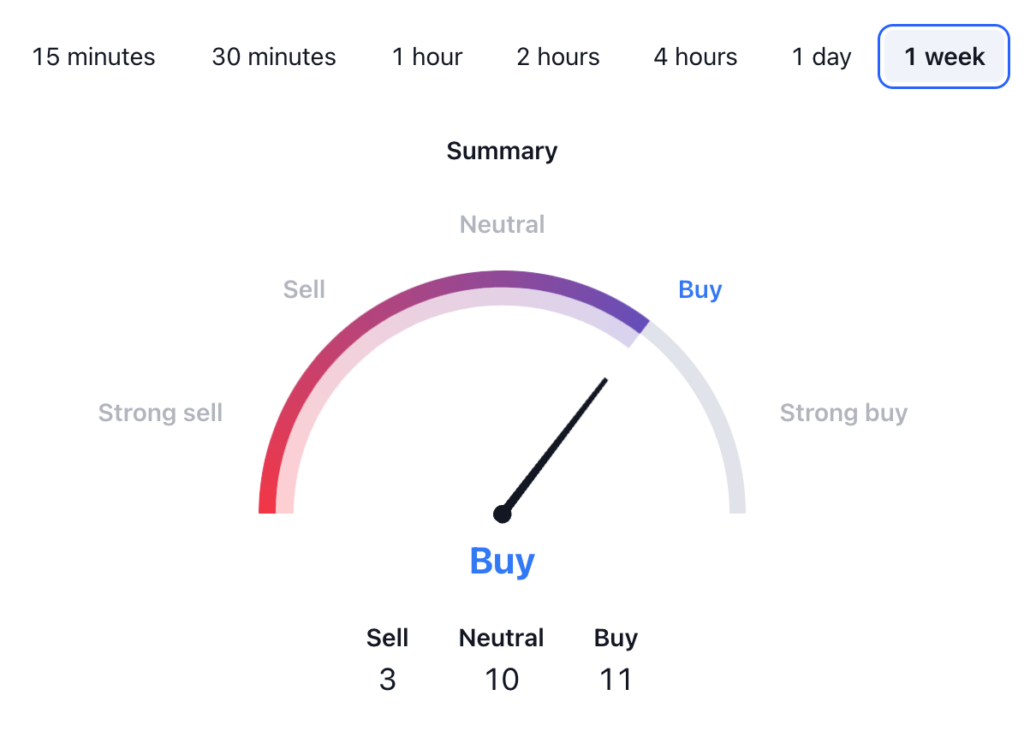This screenshot has height=731, width=1024.
Task: Click the Strong buy gauge label
Action: click(x=843, y=413)
